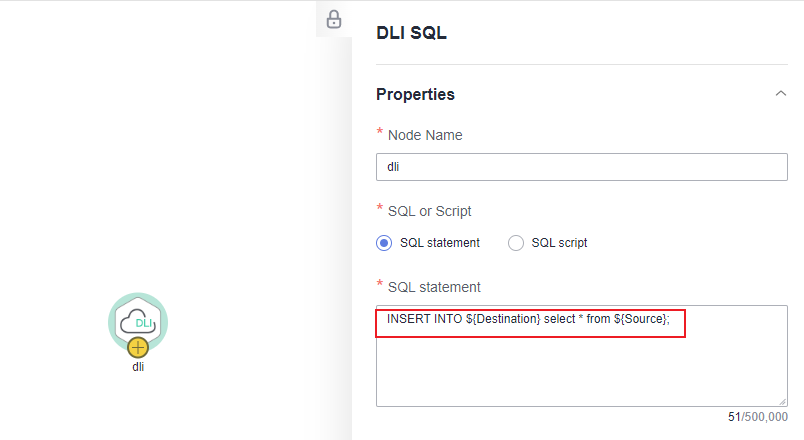Select the SQL statement radio button

click(x=384, y=242)
